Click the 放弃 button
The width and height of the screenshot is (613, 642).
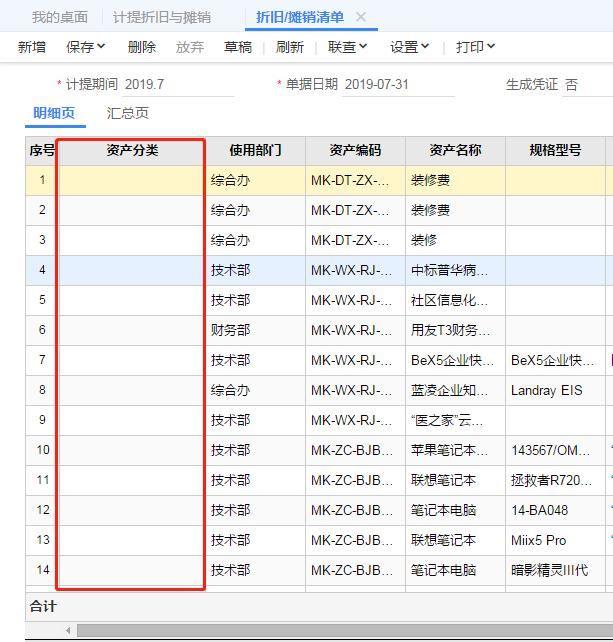[190, 47]
